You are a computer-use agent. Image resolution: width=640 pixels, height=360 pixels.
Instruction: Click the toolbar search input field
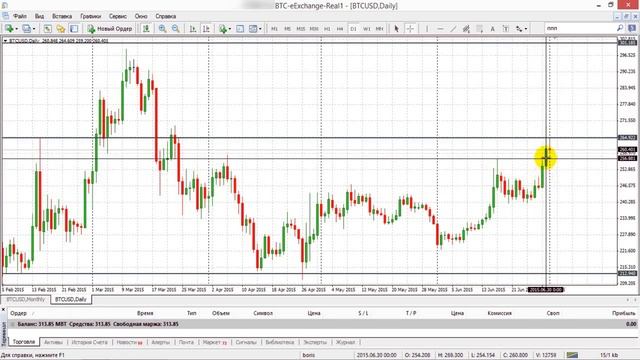tap(580, 28)
